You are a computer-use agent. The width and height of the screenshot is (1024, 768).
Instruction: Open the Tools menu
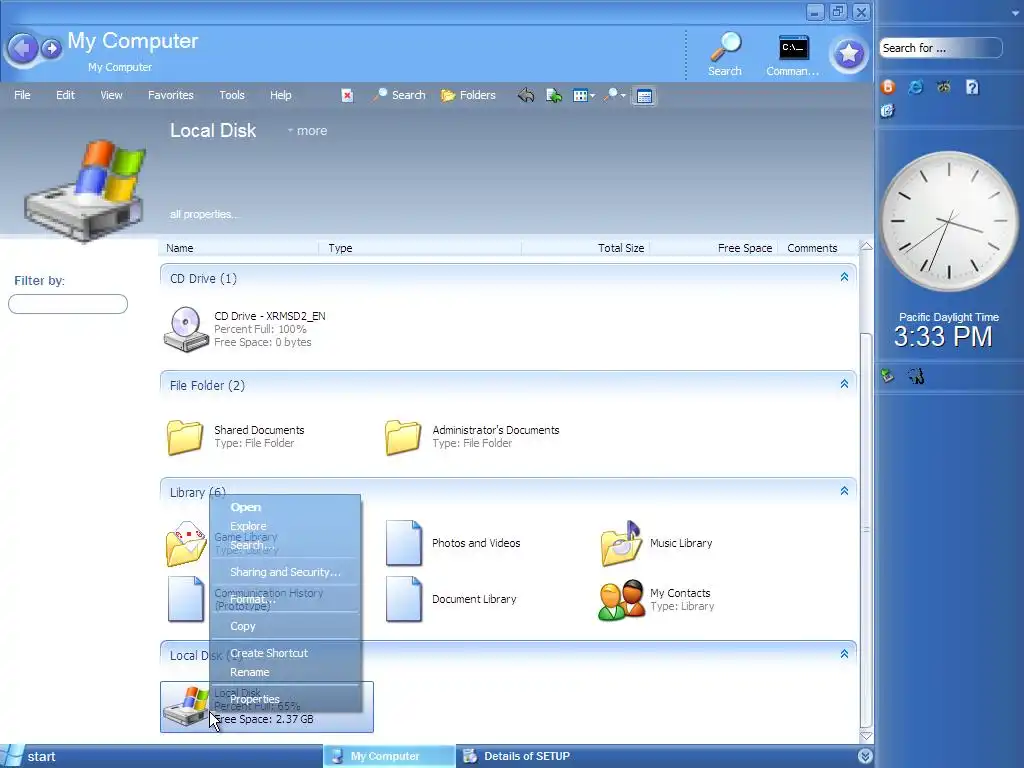(x=232, y=95)
